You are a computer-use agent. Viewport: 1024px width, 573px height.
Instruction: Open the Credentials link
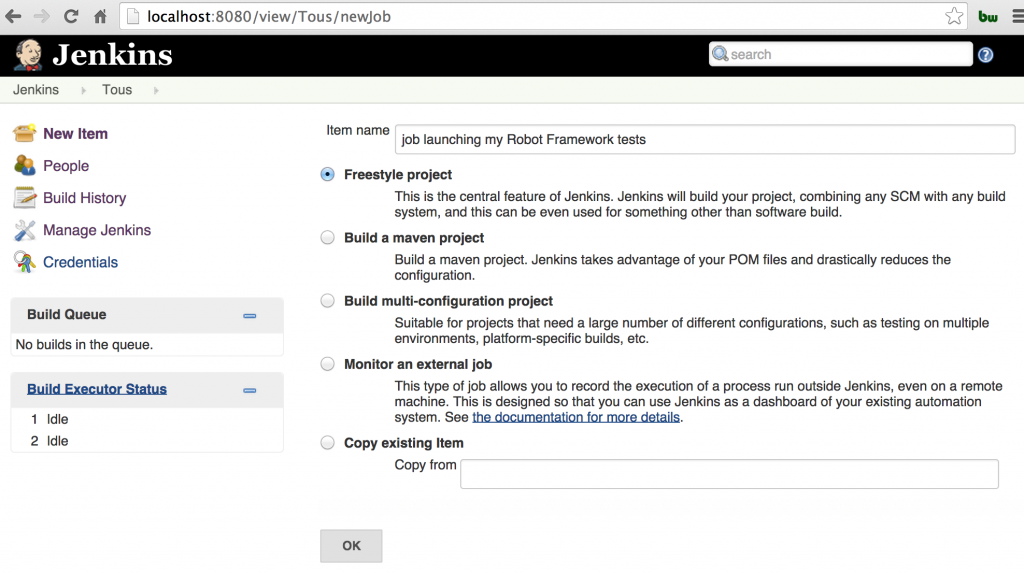point(80,262)
